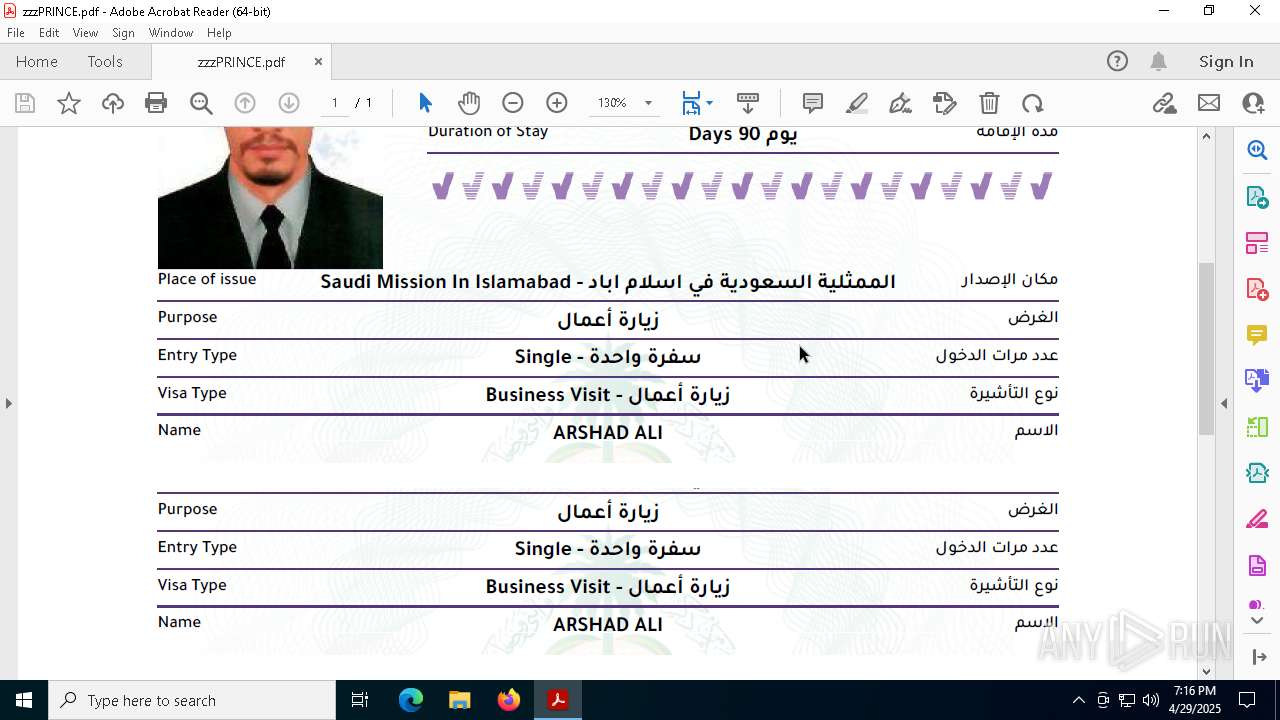Show more tools chevron in right pane
The image size is (1280, 720).
pos(1257,621)
